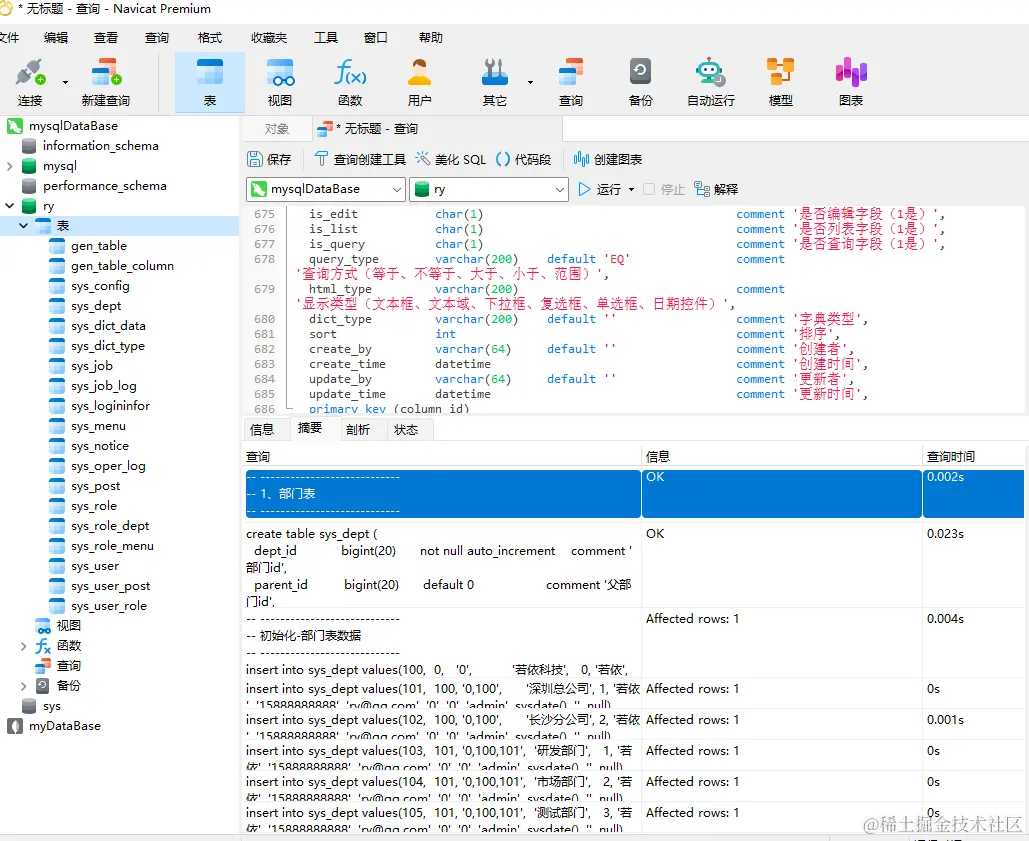Select the information_schema database
Screen dimensions: 1029x841
(100, 146)
